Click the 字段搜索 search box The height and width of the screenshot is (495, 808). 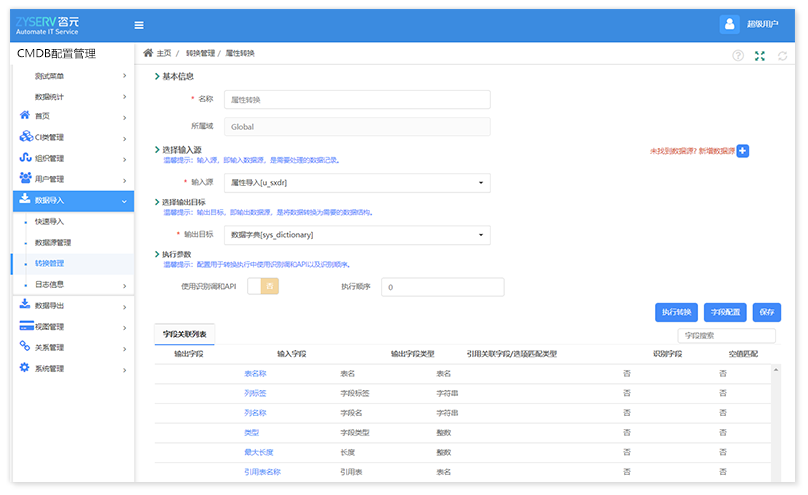[x=712, y=336]
